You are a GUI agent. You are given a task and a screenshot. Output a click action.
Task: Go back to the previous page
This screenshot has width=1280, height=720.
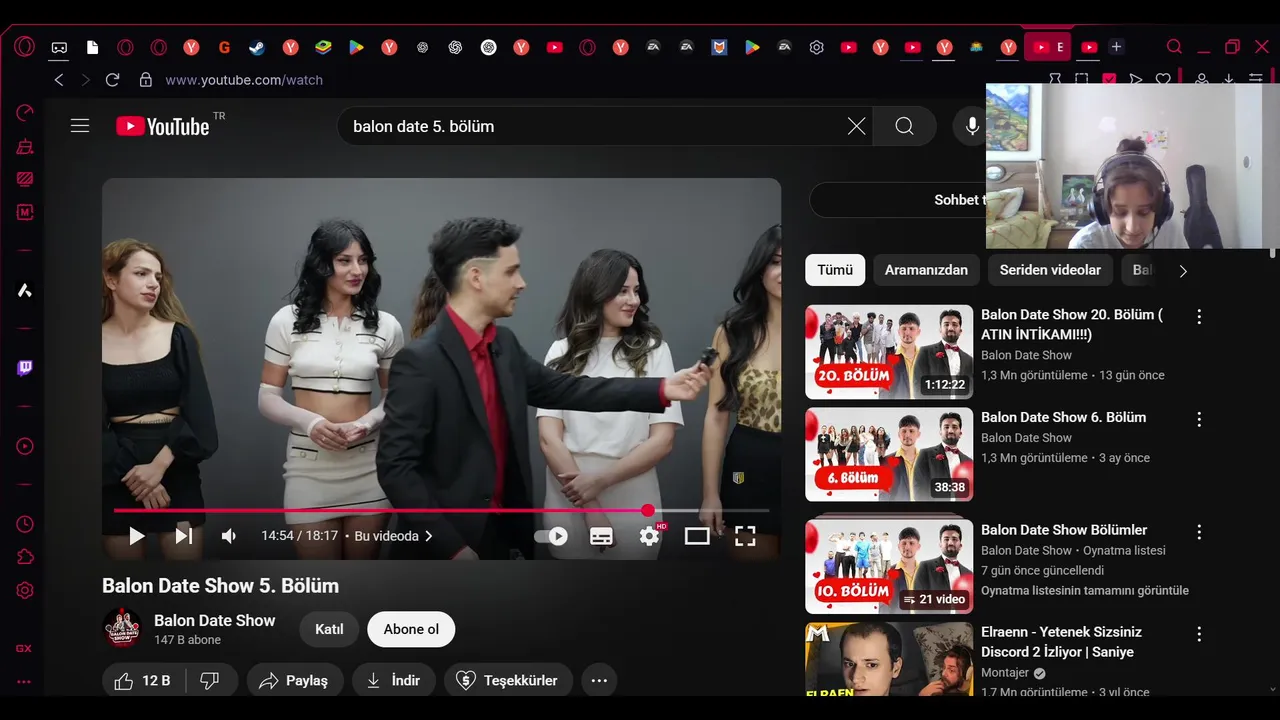tap(59, 80)
